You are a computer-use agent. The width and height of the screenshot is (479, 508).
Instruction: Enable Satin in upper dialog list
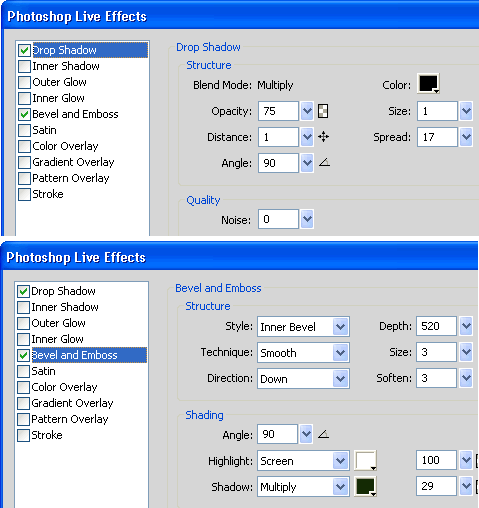click(24, 130)
